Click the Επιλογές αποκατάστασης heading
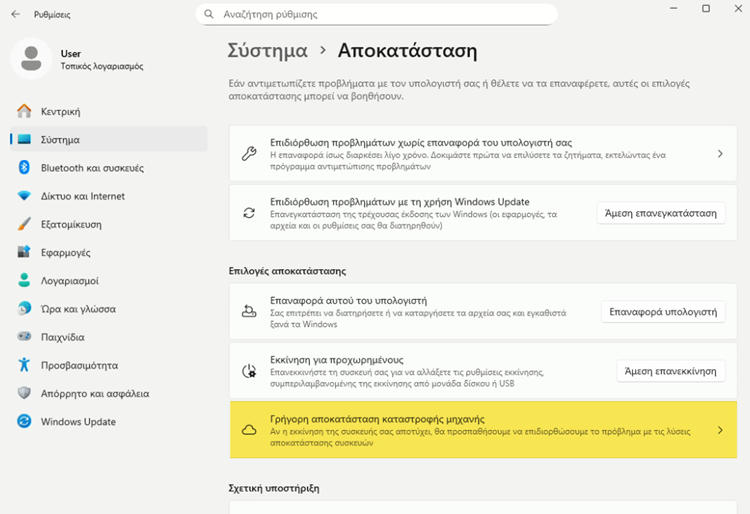The width and height of the screenshot is (750, 514). pos(287,271)
